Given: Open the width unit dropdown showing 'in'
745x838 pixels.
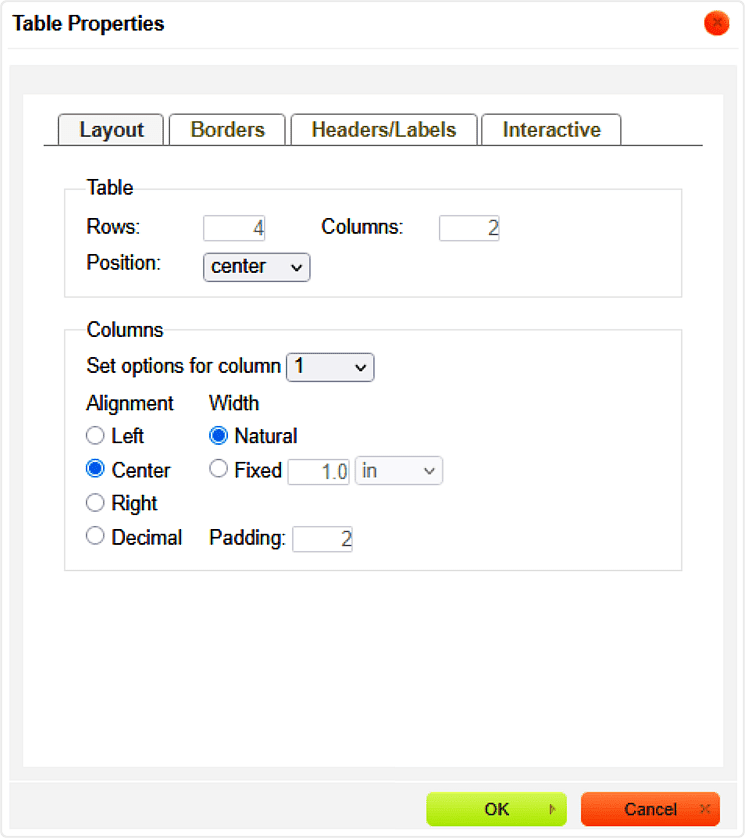Looking at the screenshot, I should tap(399, 471).
